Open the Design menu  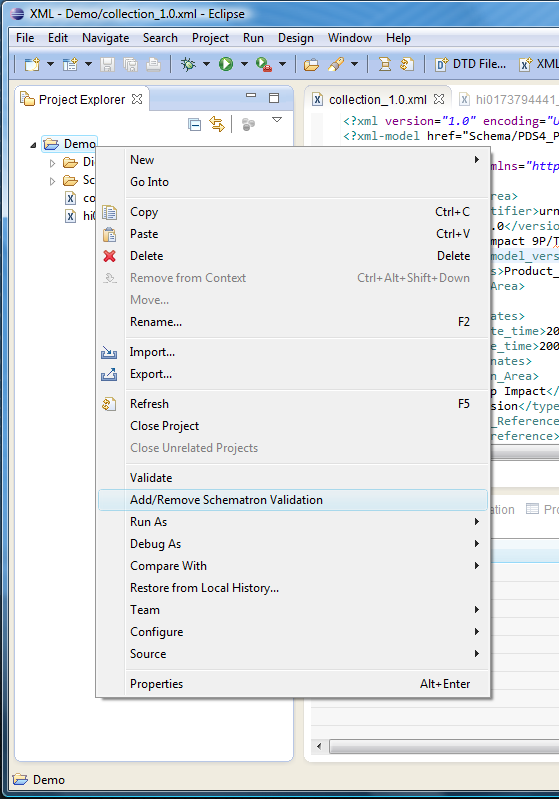(296, 38)
